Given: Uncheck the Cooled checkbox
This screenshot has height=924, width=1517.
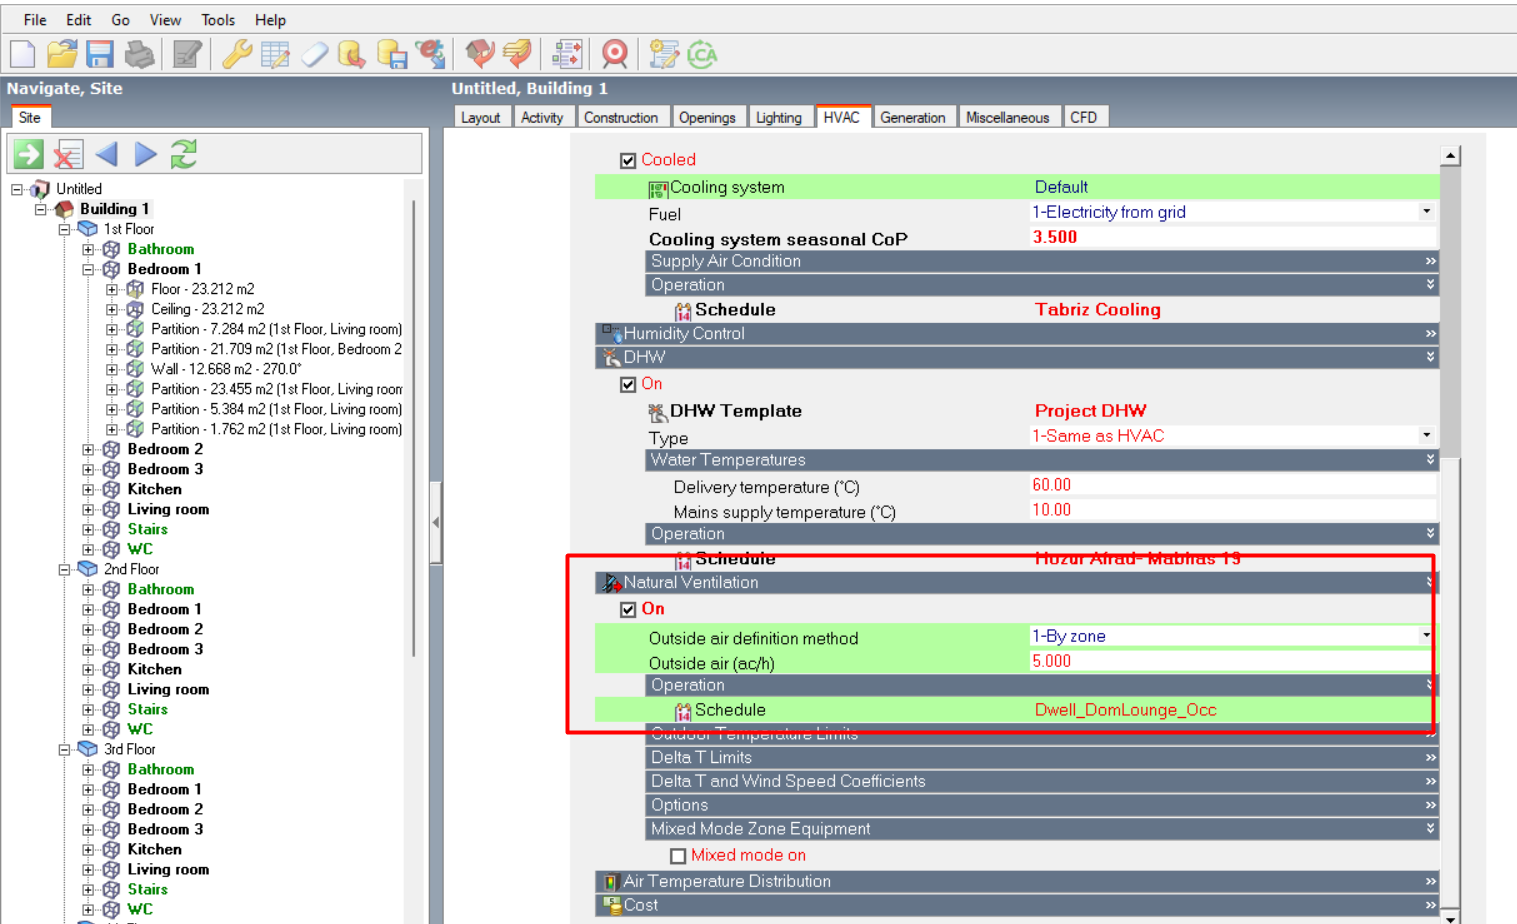Looking at the screenshot, I should tap(628, 160).
